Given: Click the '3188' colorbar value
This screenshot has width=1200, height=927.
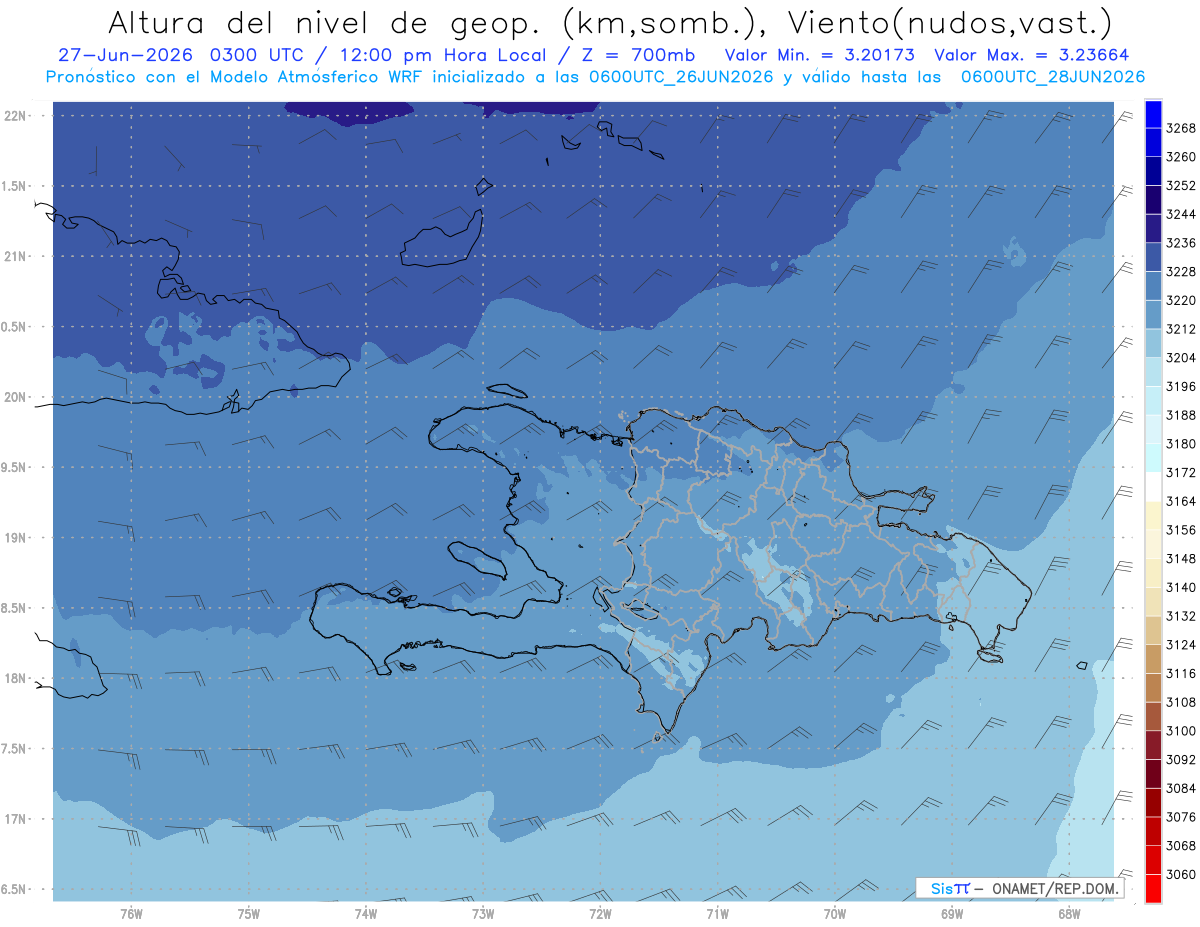Looking at the screenshot, I should click(x=1181, y=415).
